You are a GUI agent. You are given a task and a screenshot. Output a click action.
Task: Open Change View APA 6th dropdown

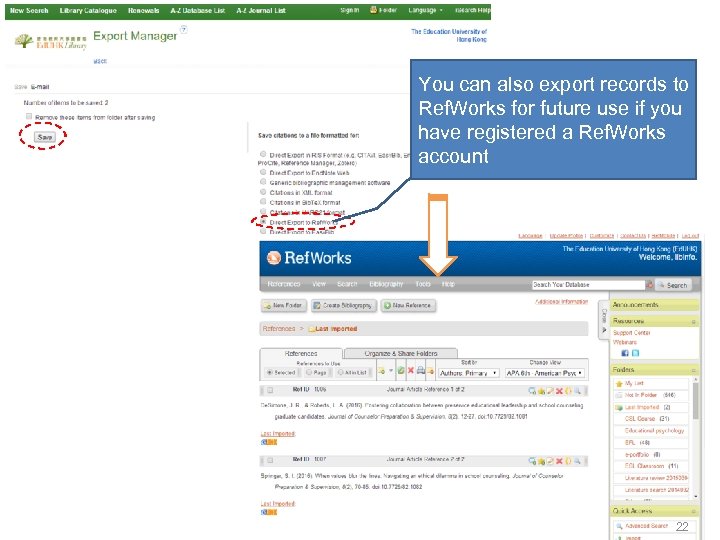[545, 373]
